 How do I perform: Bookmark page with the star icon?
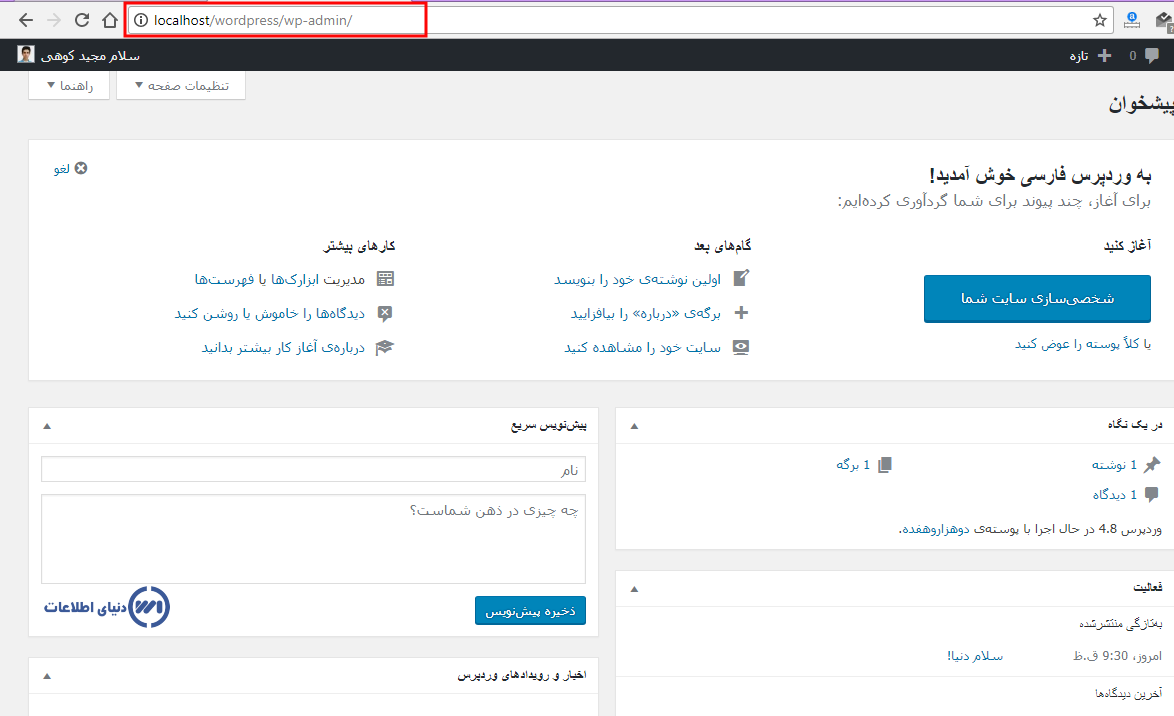1099,20
